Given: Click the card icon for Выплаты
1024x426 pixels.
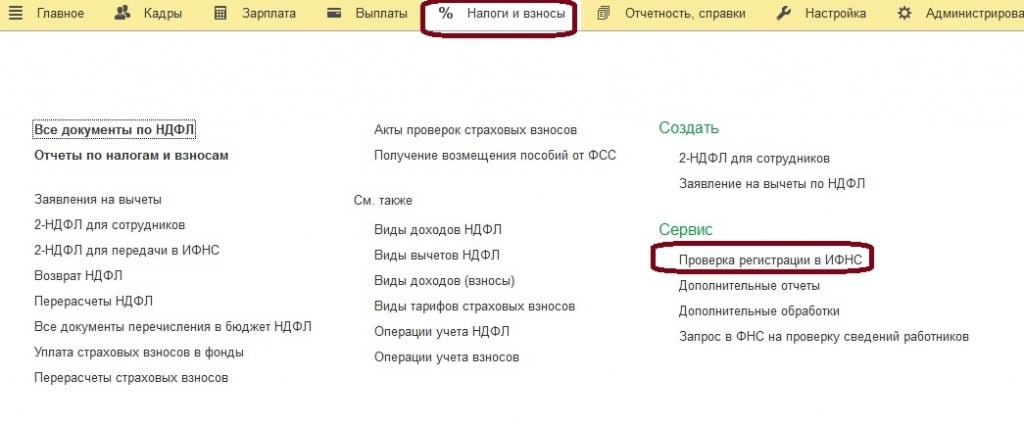Looking at the screenshot, I should (335, 14).
